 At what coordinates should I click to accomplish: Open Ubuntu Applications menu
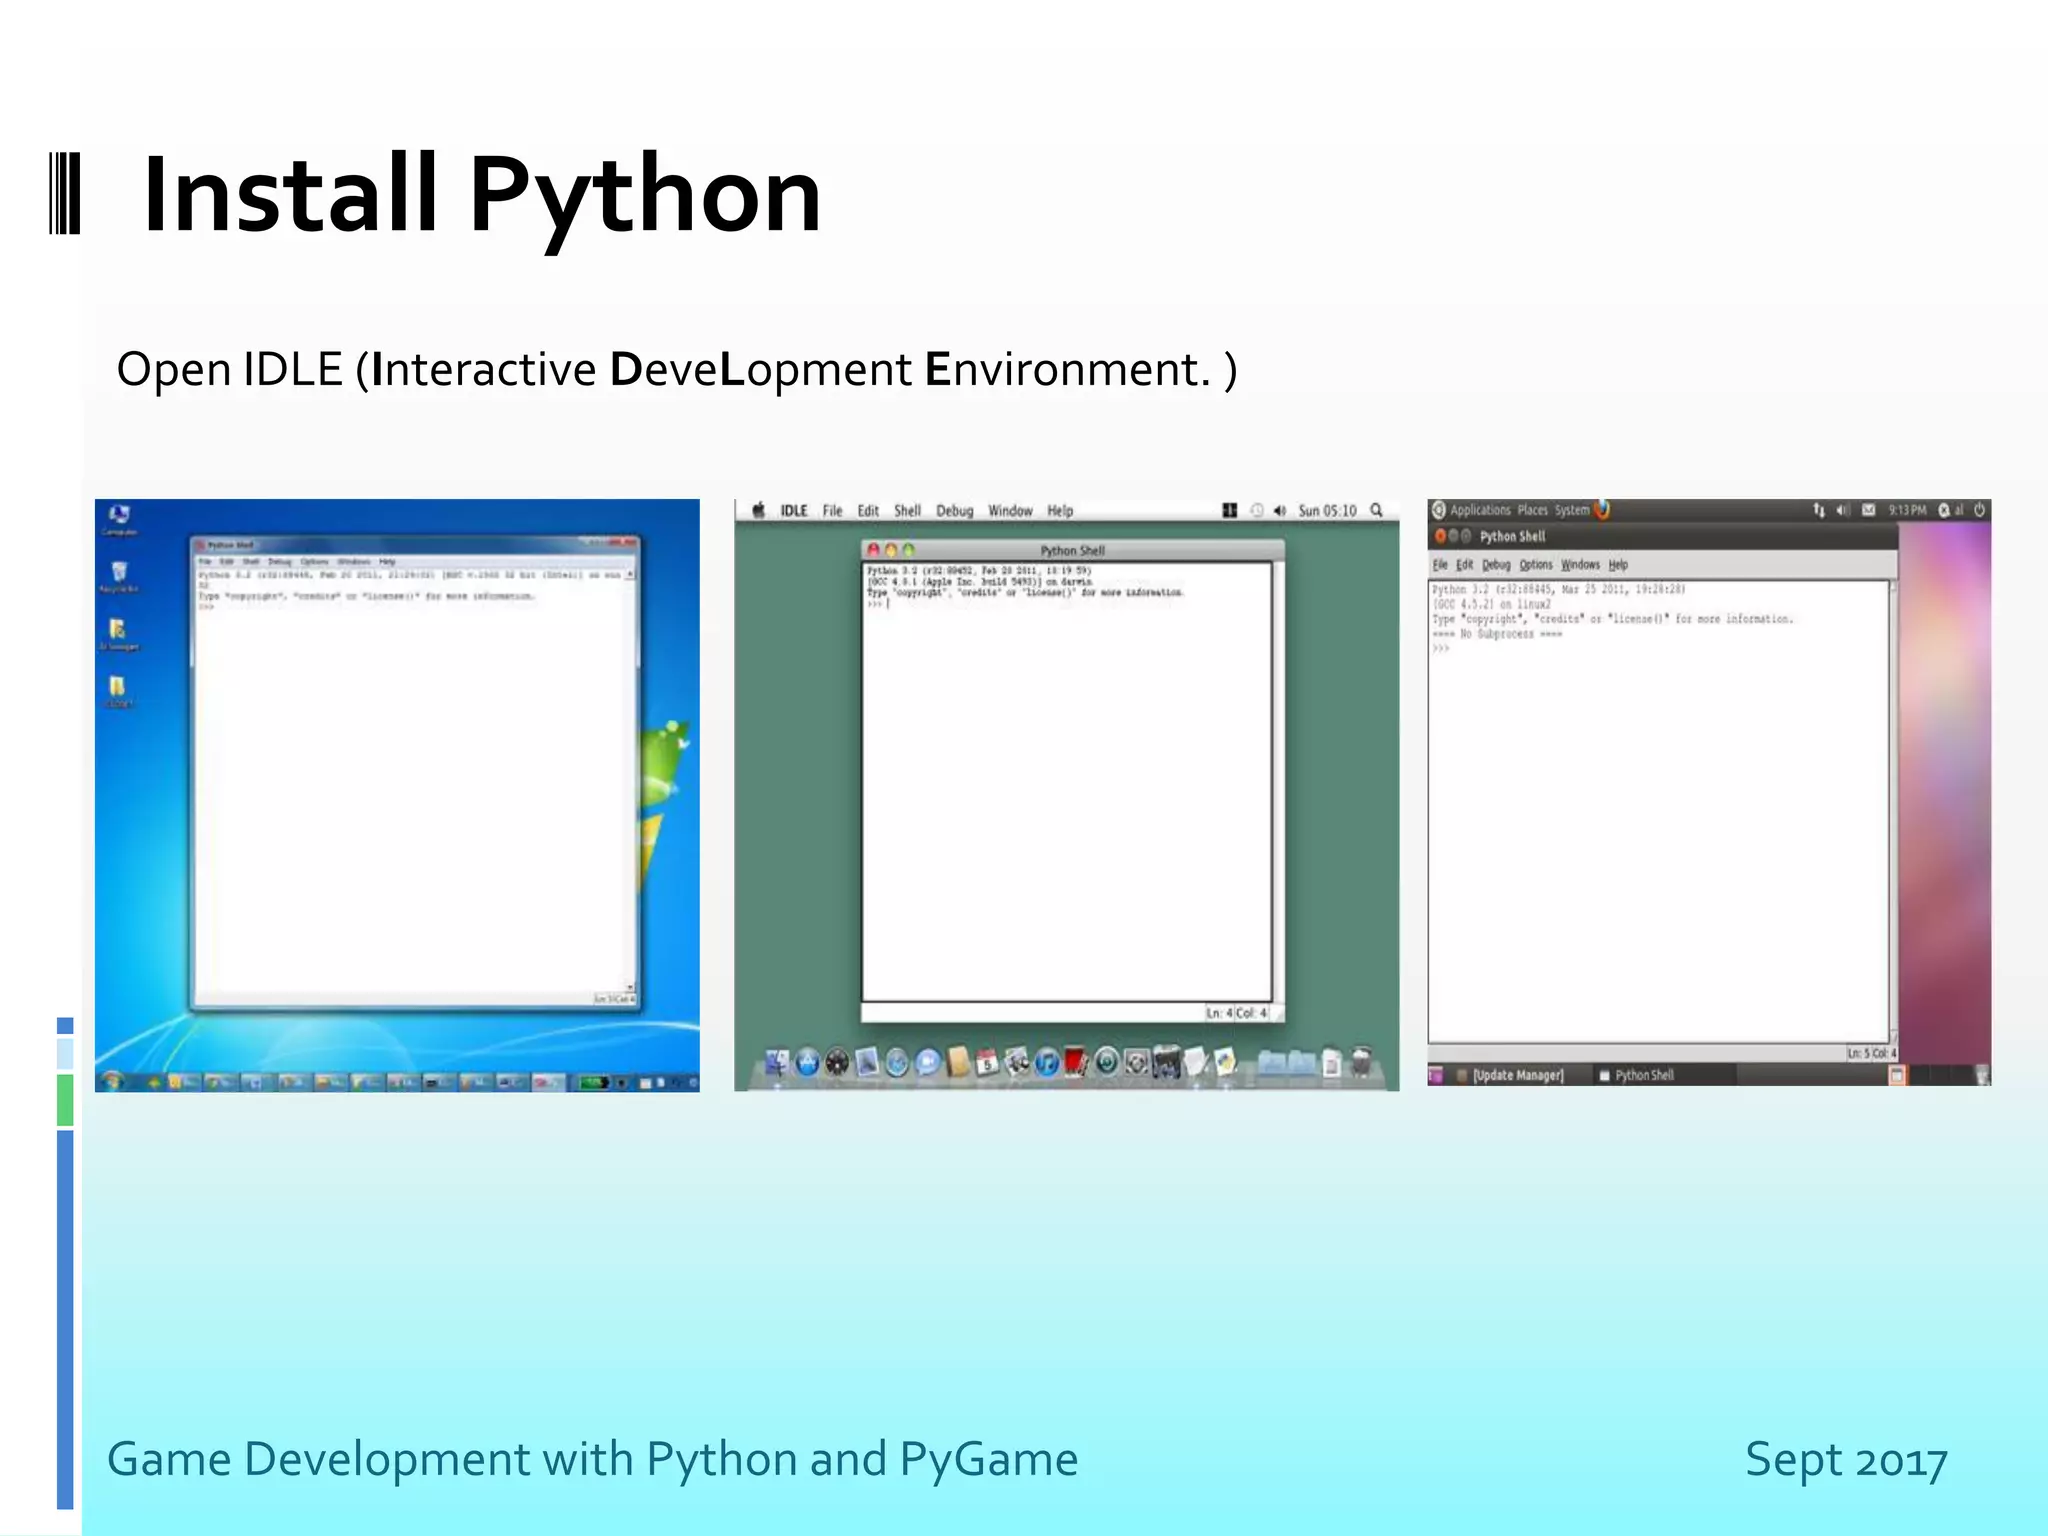click(x=1479, y=510)
